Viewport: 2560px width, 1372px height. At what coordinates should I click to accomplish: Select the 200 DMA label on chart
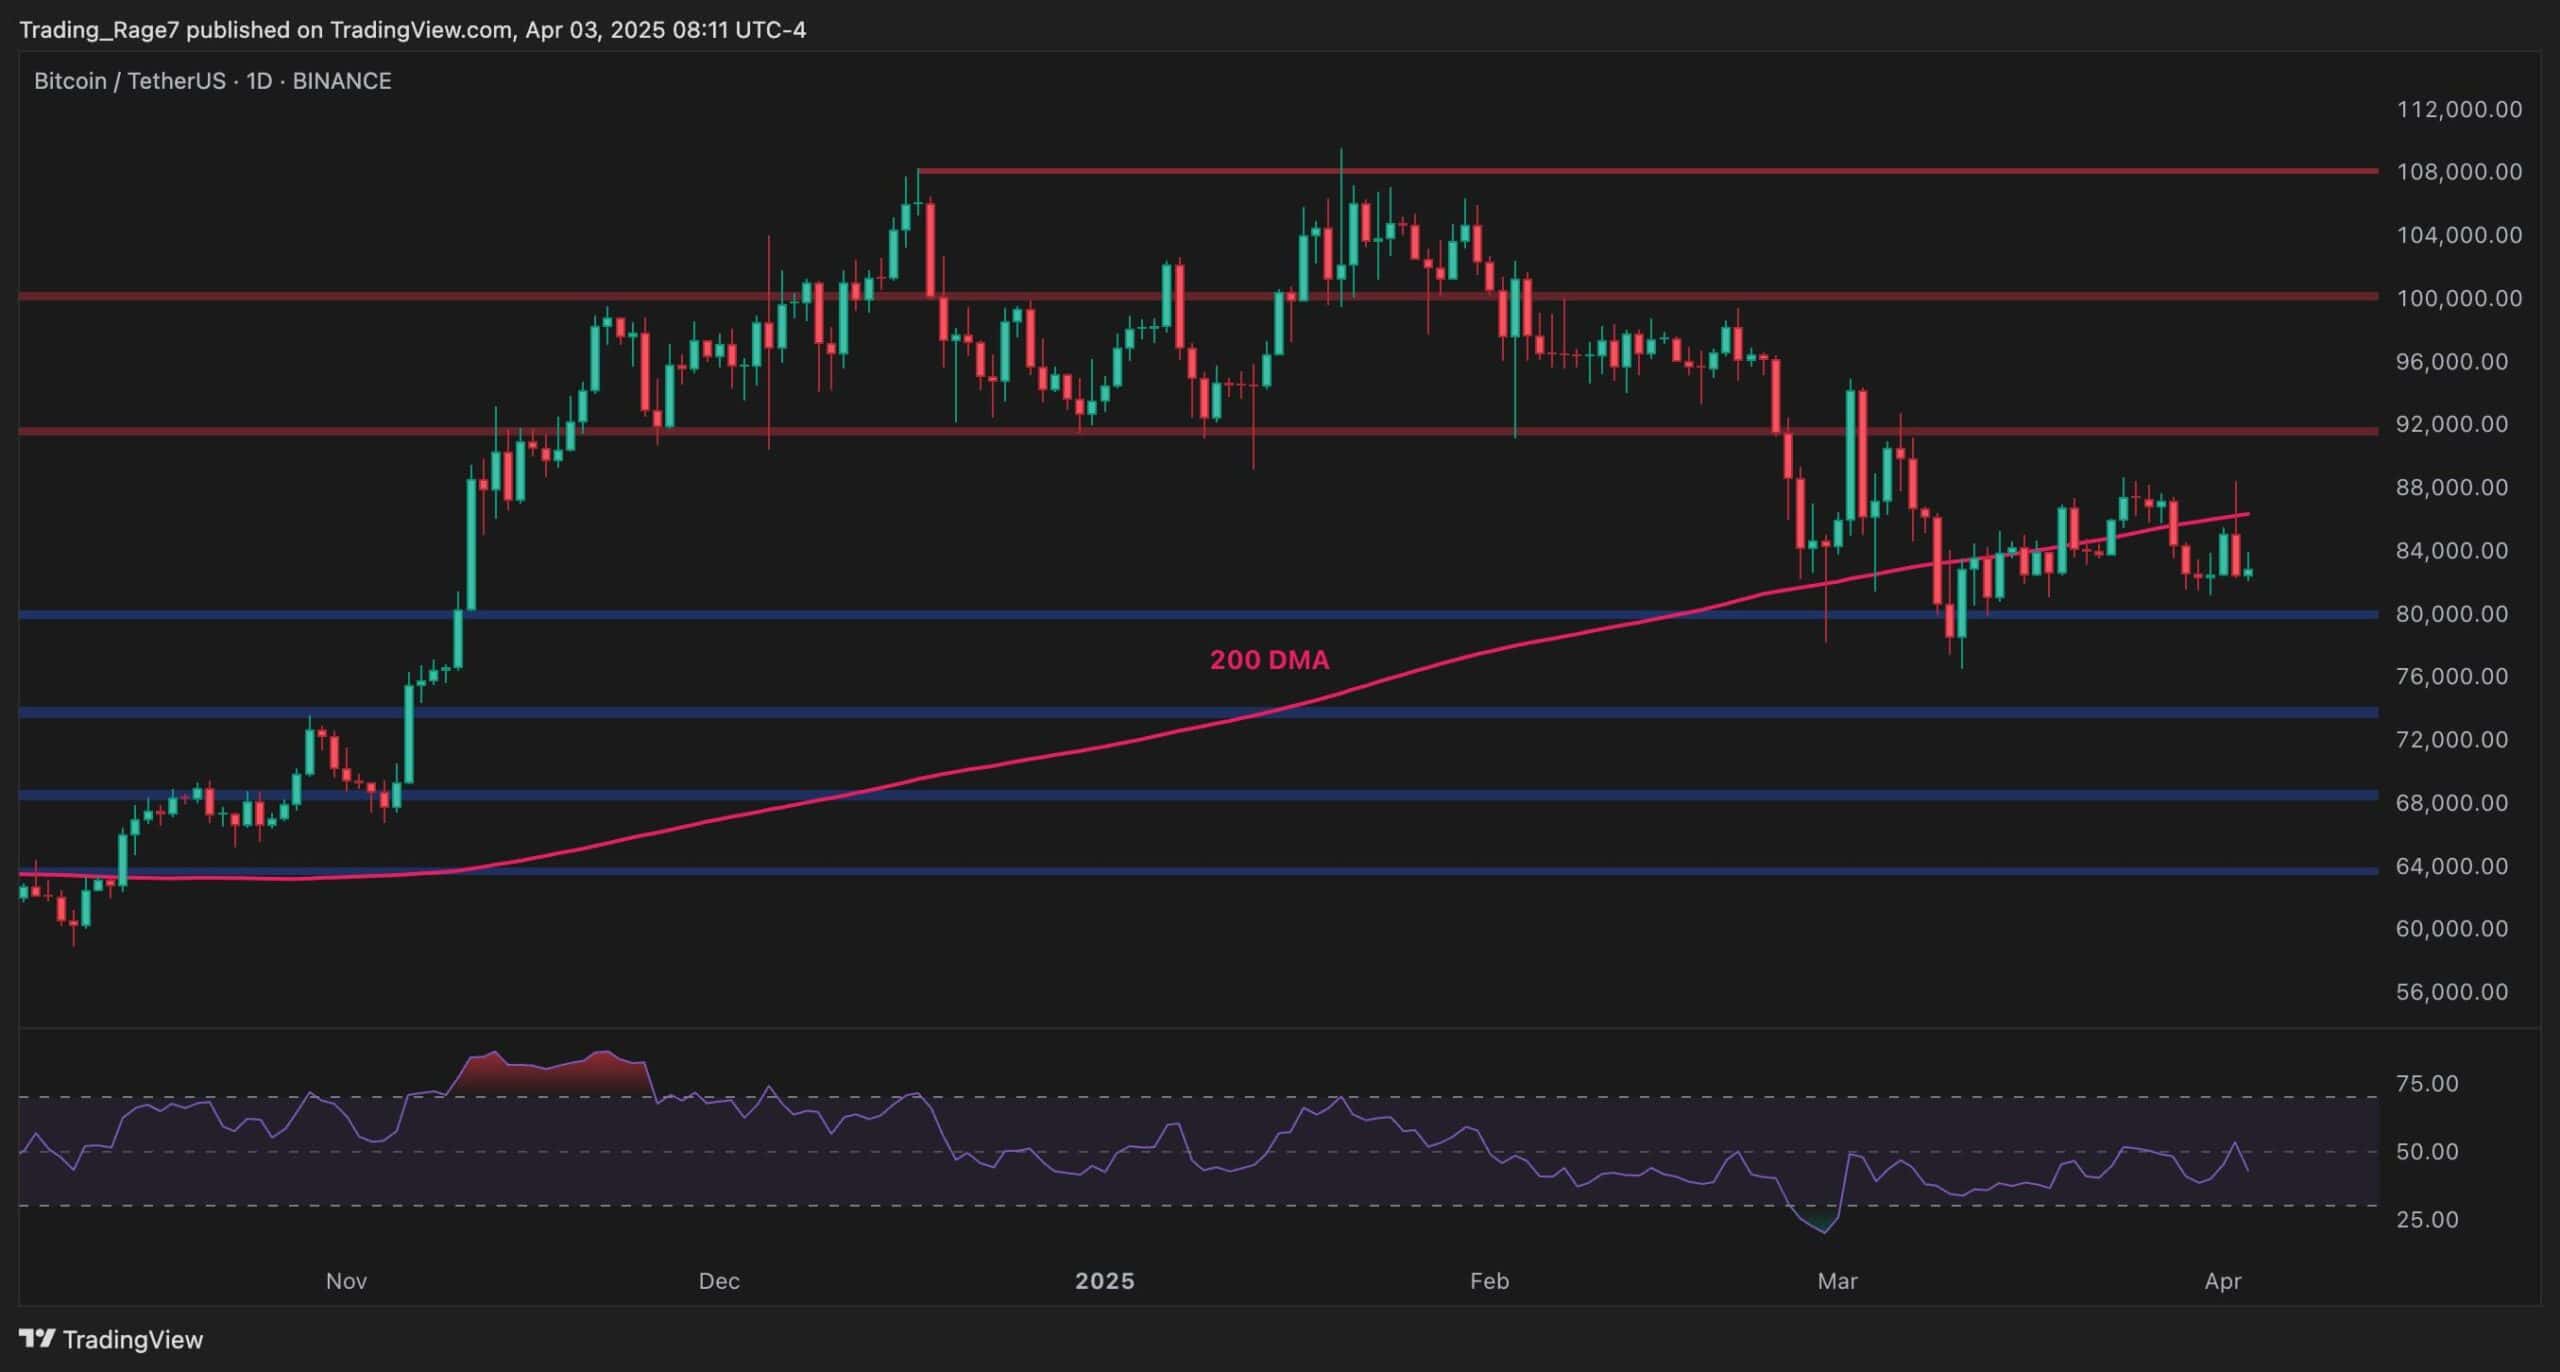1268,659
